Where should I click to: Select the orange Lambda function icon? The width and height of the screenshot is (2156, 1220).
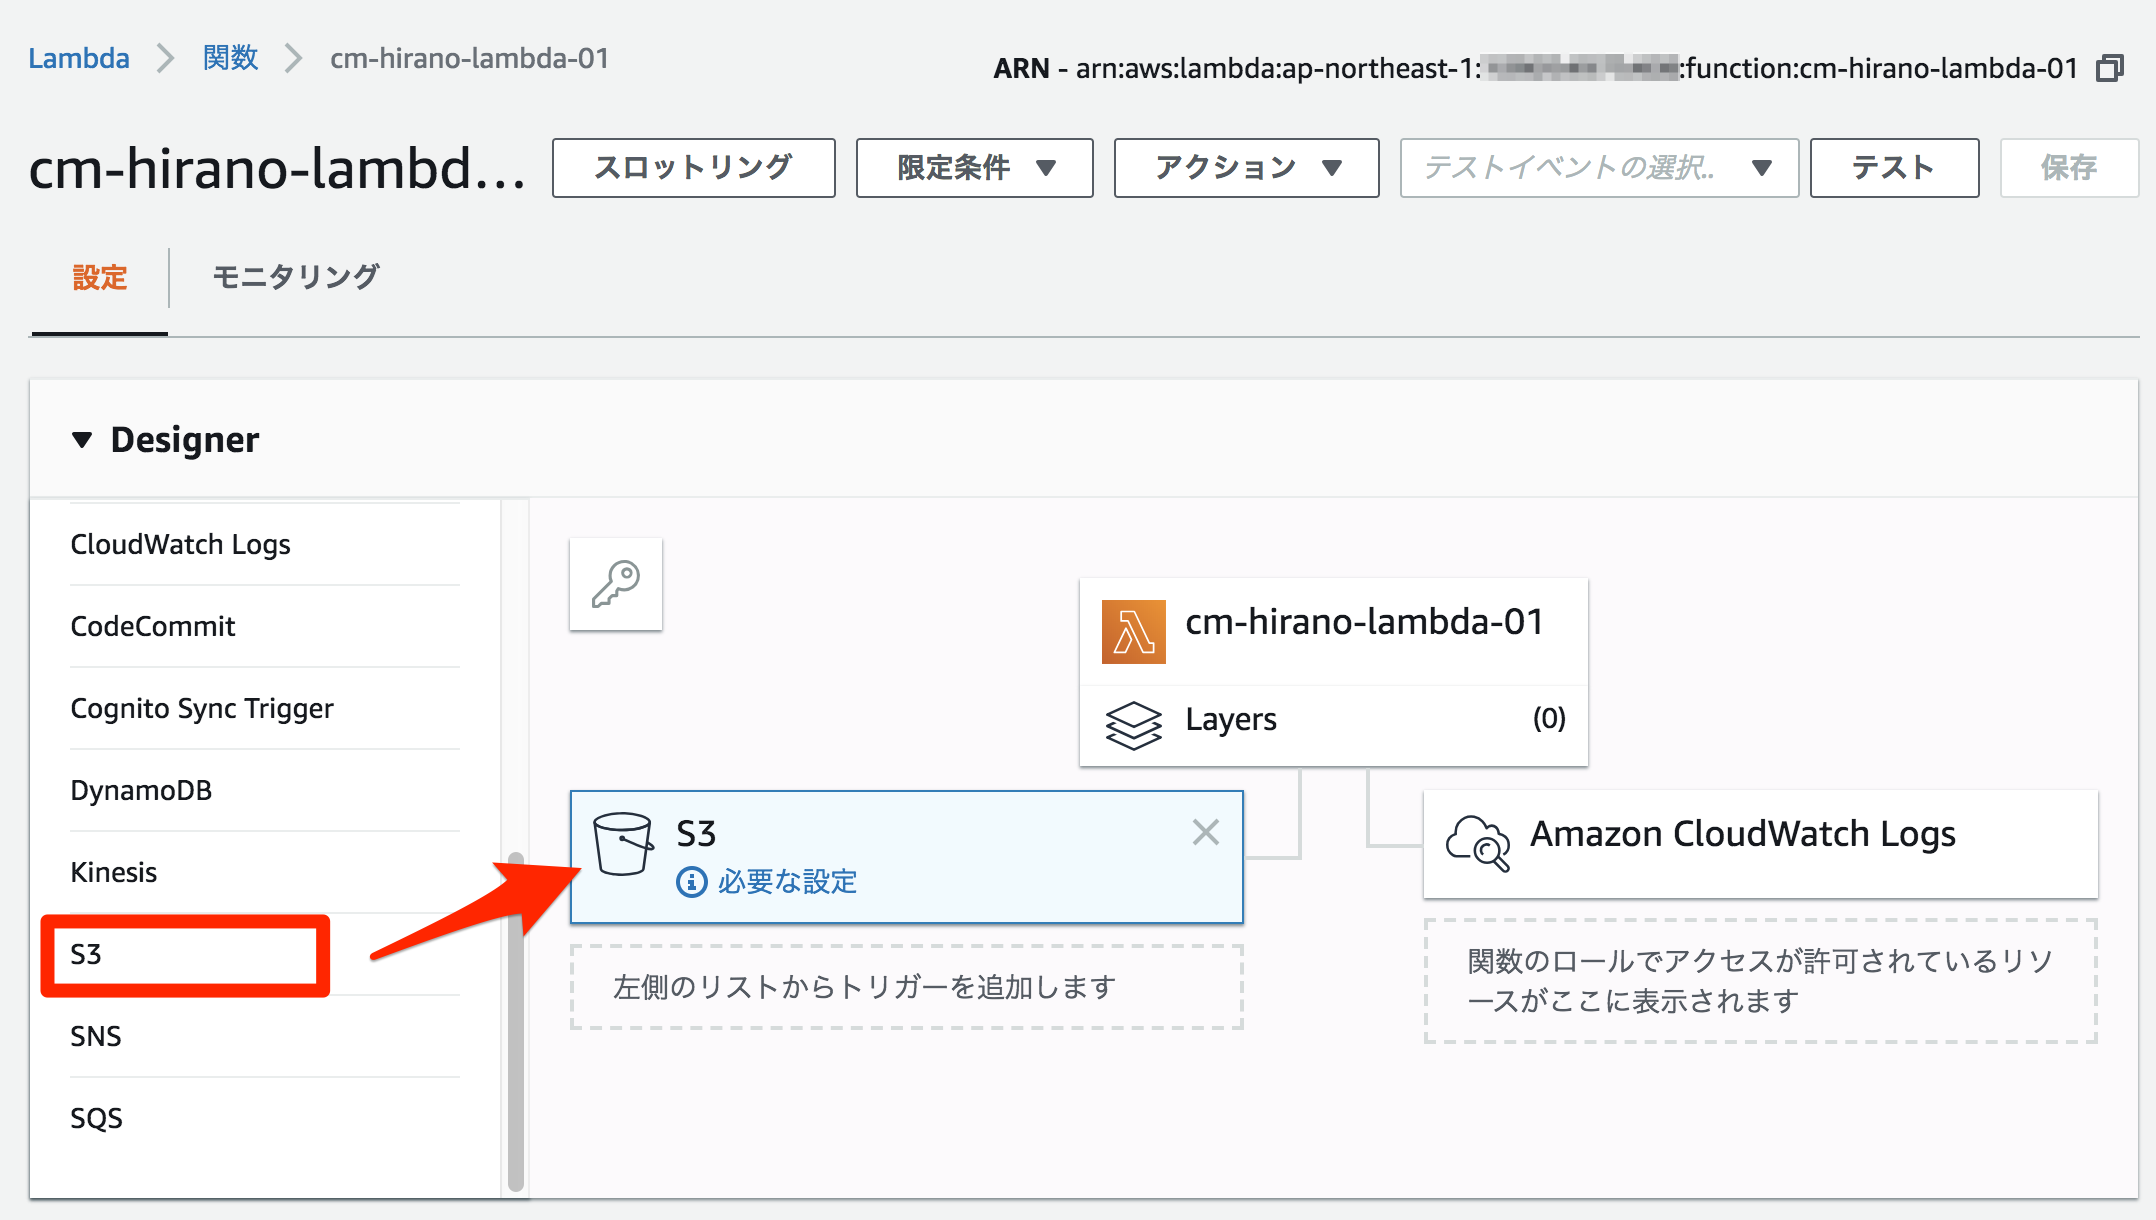point(1133,631)
